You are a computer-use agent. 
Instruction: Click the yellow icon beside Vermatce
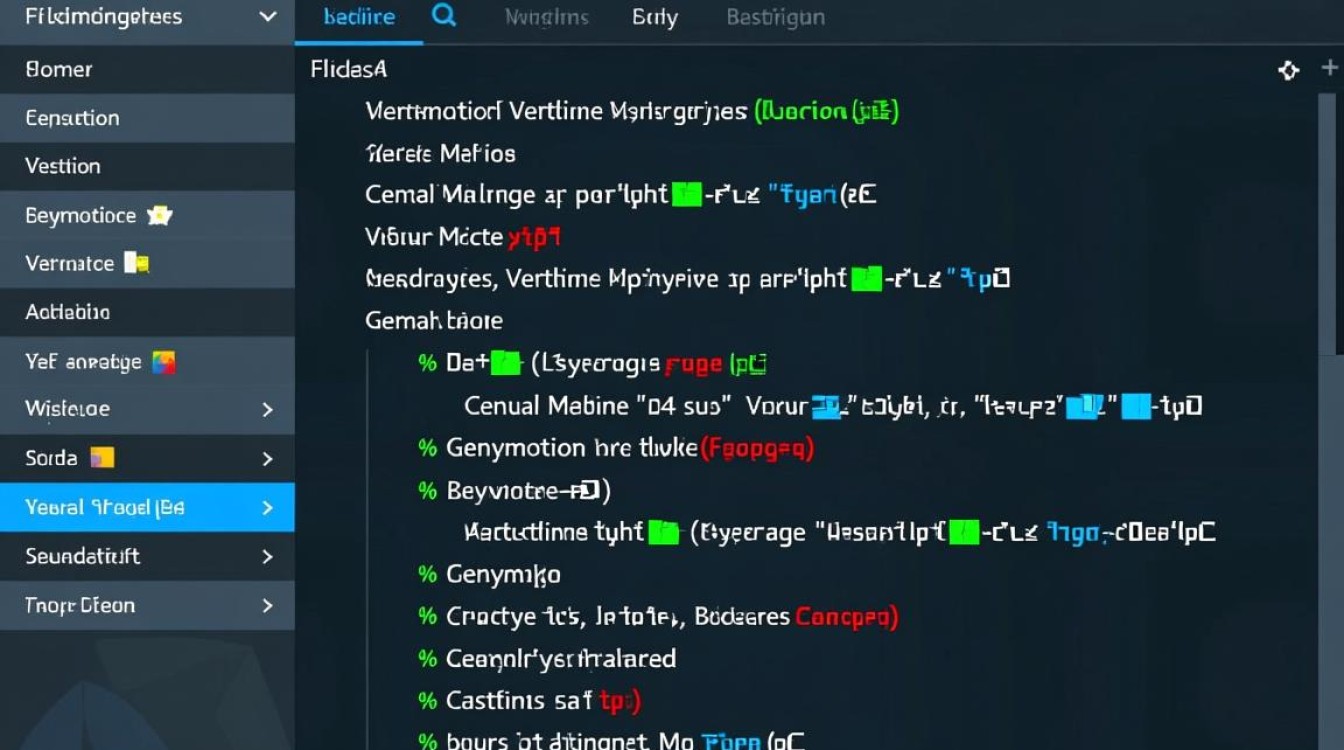pyautogui.click(x=136, y=264)
